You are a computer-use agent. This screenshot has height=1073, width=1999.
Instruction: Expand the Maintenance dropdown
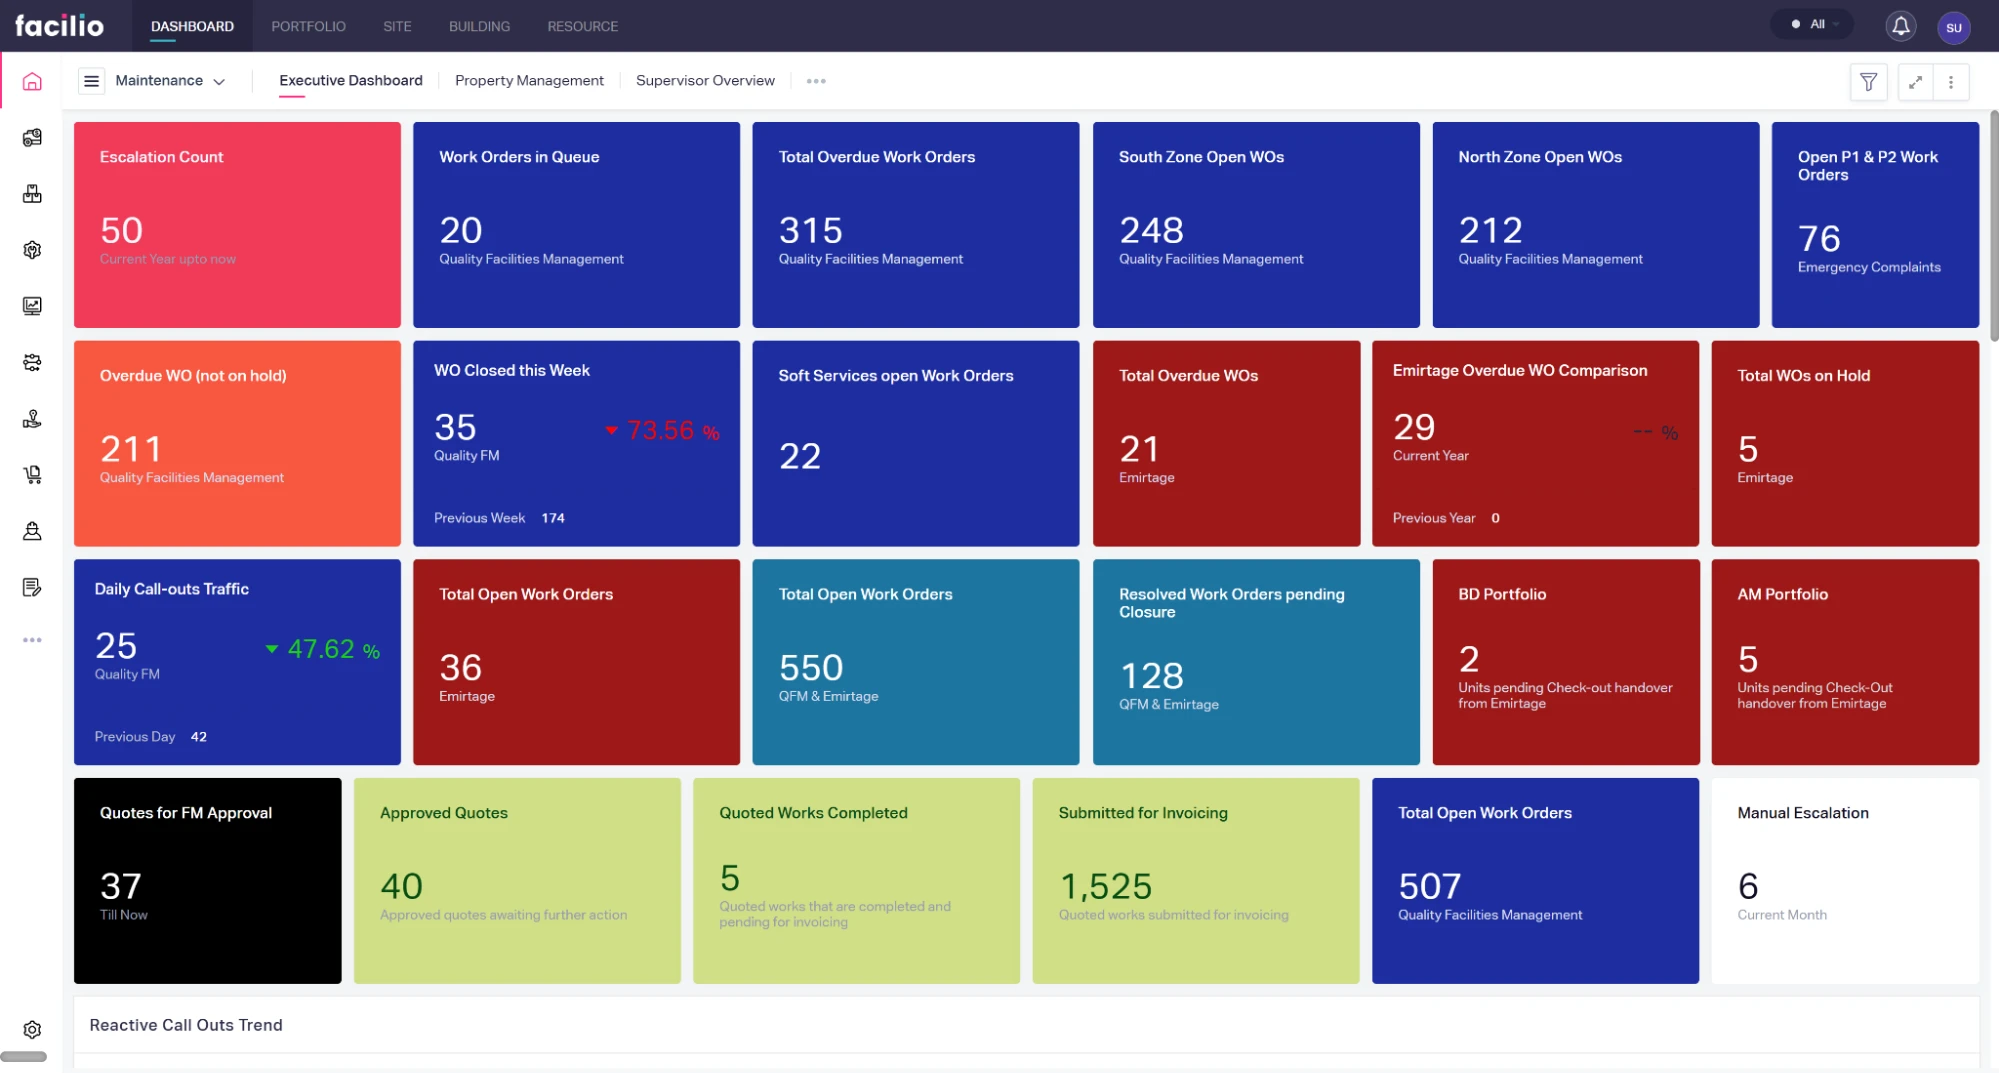coord(170,81)
